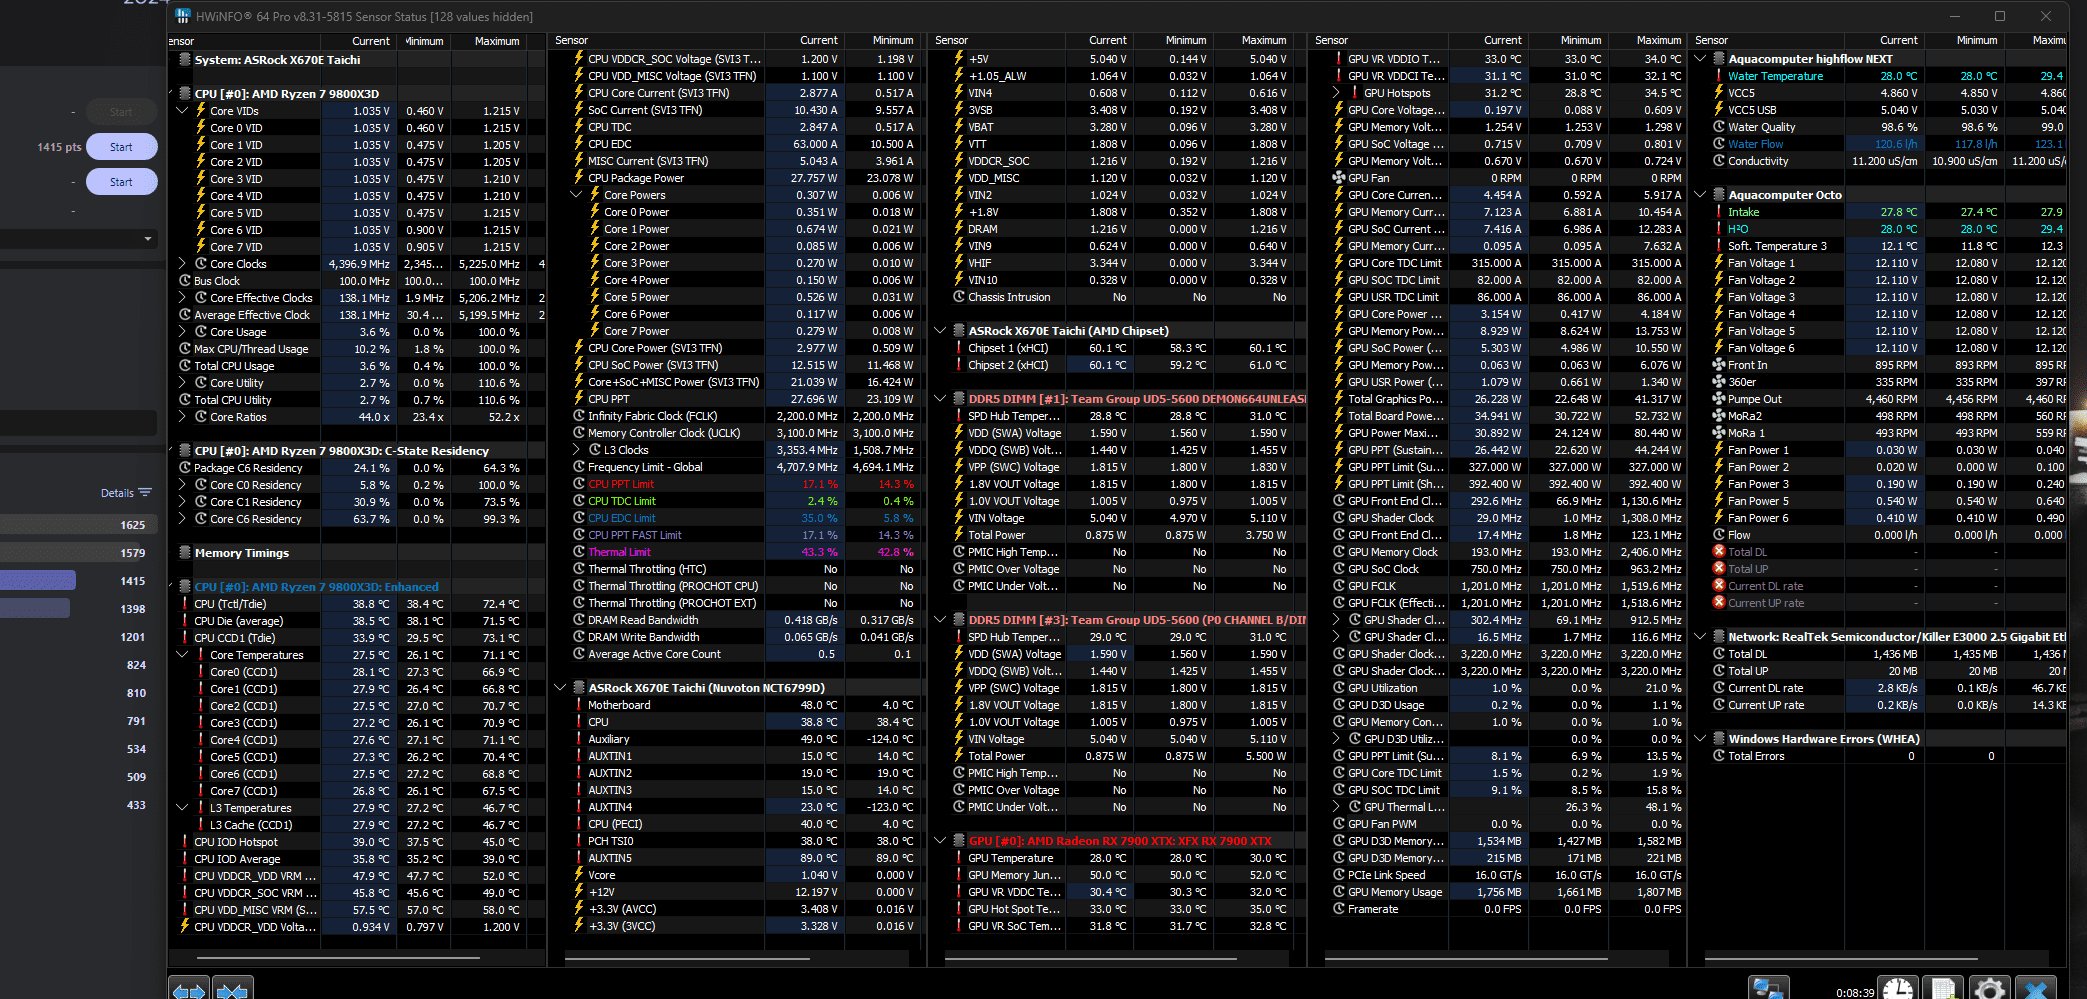Click the clock icon beside Framerate
Screen dimensions: 2087x999
[1339, 909]
